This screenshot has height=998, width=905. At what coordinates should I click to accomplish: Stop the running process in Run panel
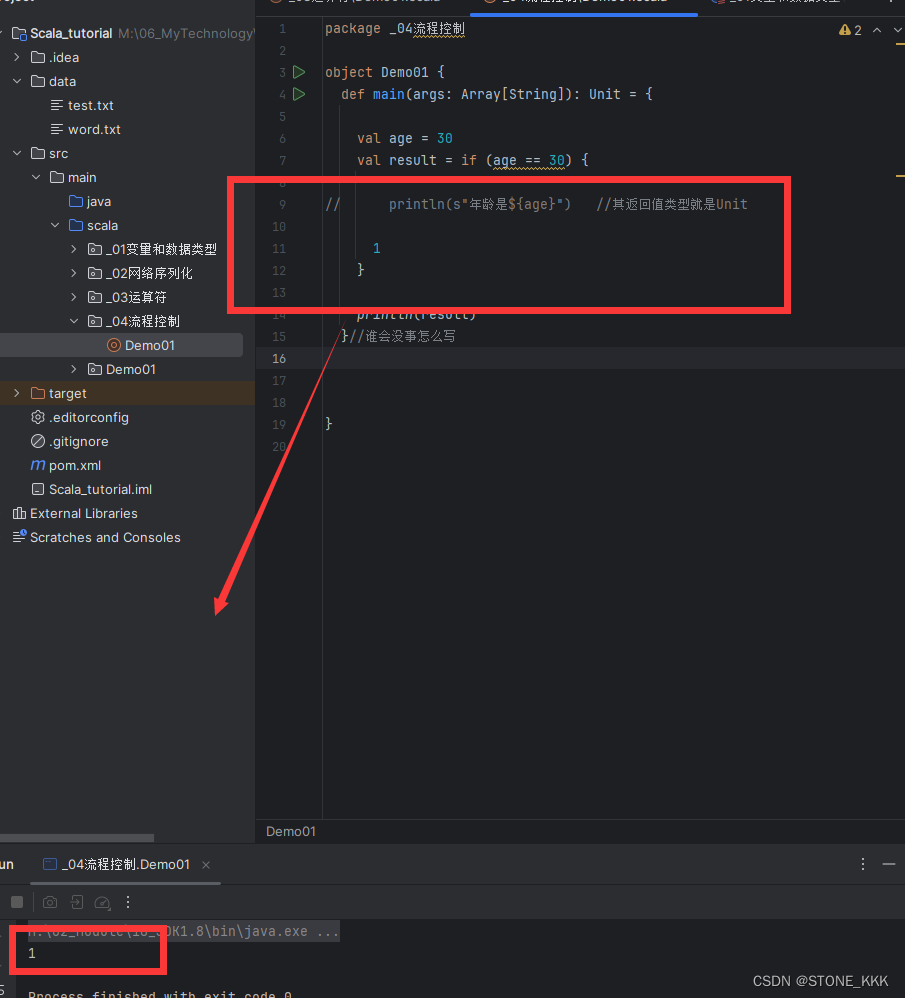tap(17, 902)
